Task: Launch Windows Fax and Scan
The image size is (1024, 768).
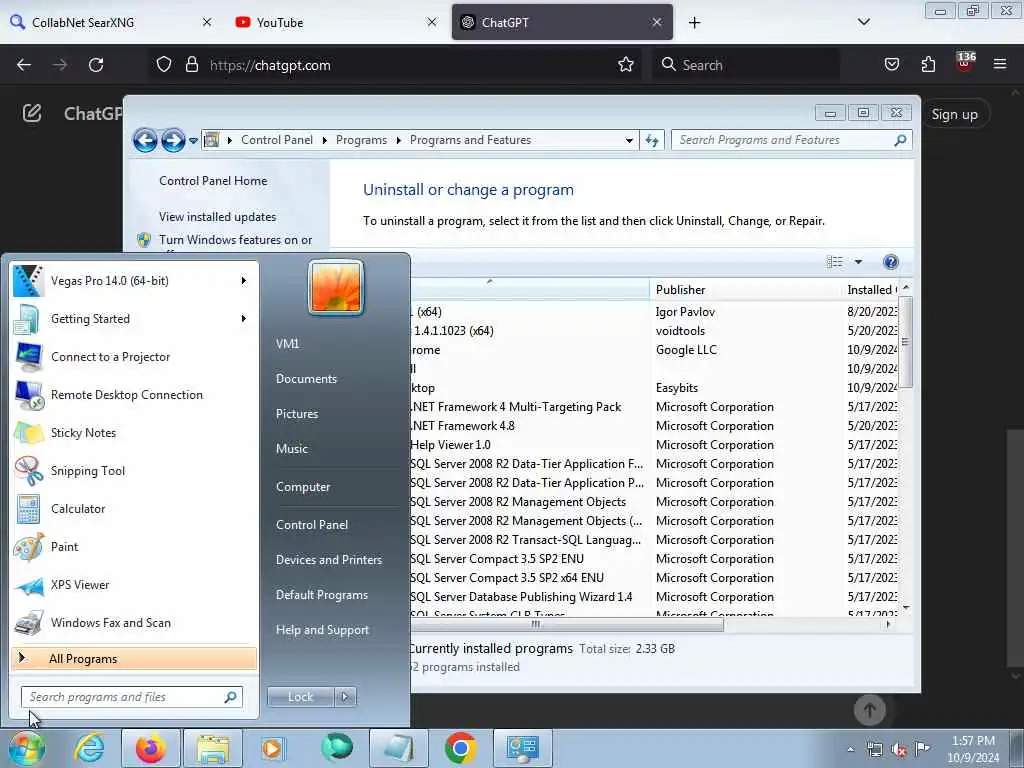Action: point(134,622)
